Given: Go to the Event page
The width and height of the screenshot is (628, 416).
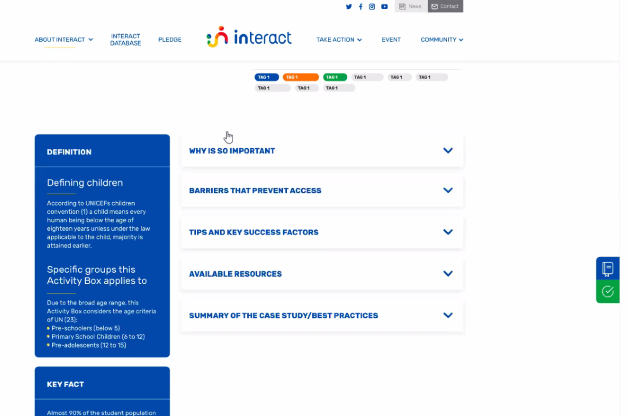Looking at the screenshot, I should point(391,40).
